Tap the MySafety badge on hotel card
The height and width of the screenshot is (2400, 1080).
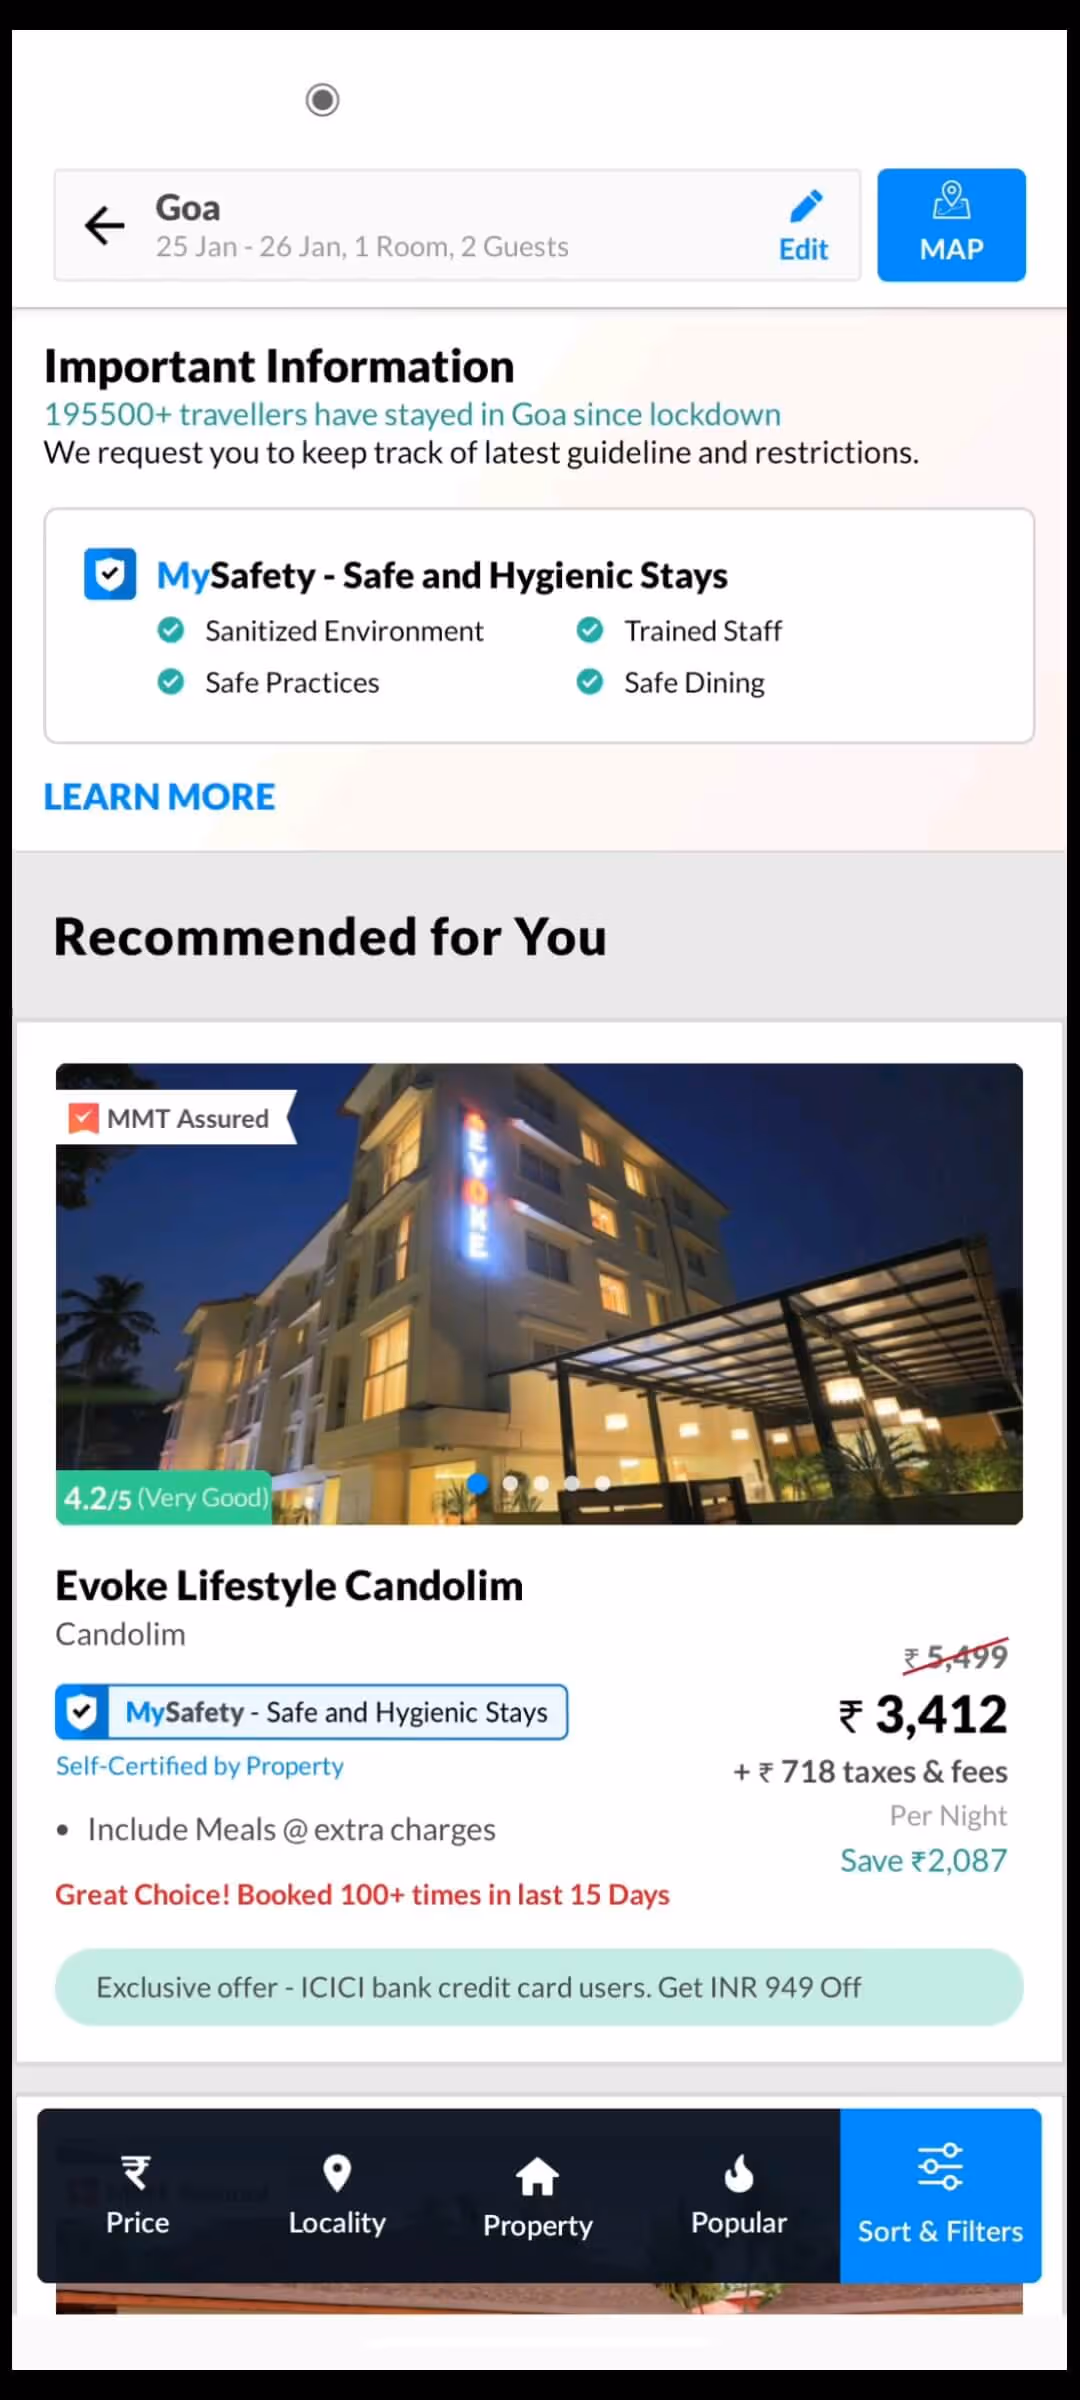pos(311,1712)
